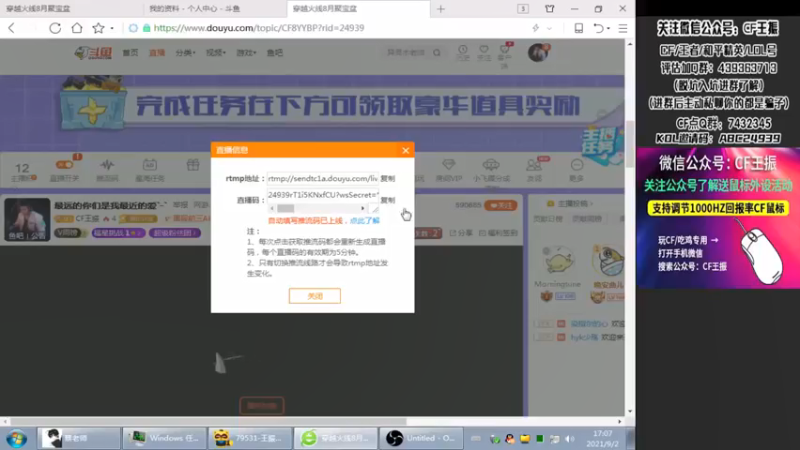This screenshot has width=800, height=450.
Task: Go to browser home page icon
Action: pyautogui.click(x=77, y=28)
